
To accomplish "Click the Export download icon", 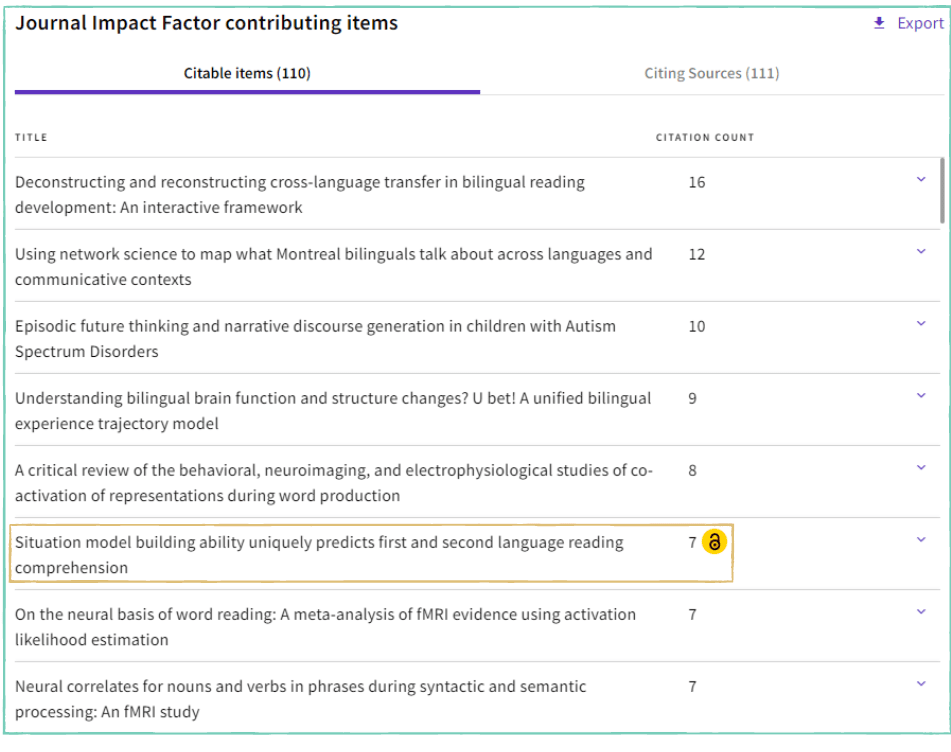I will point(879,23).
